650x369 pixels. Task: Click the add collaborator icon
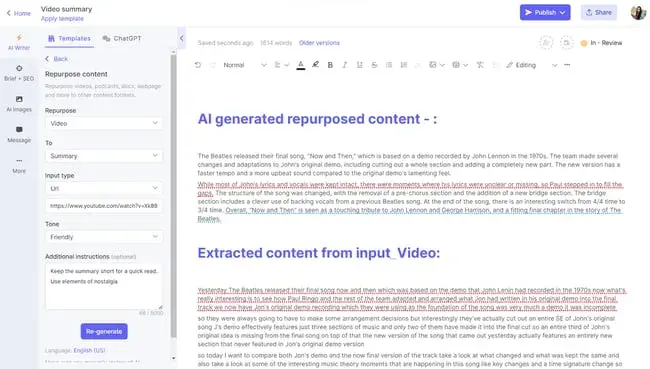[546, 43]
